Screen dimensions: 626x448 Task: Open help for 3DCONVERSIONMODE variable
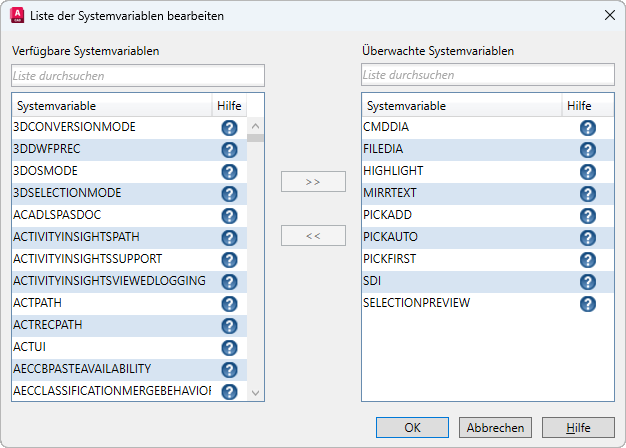229,128
